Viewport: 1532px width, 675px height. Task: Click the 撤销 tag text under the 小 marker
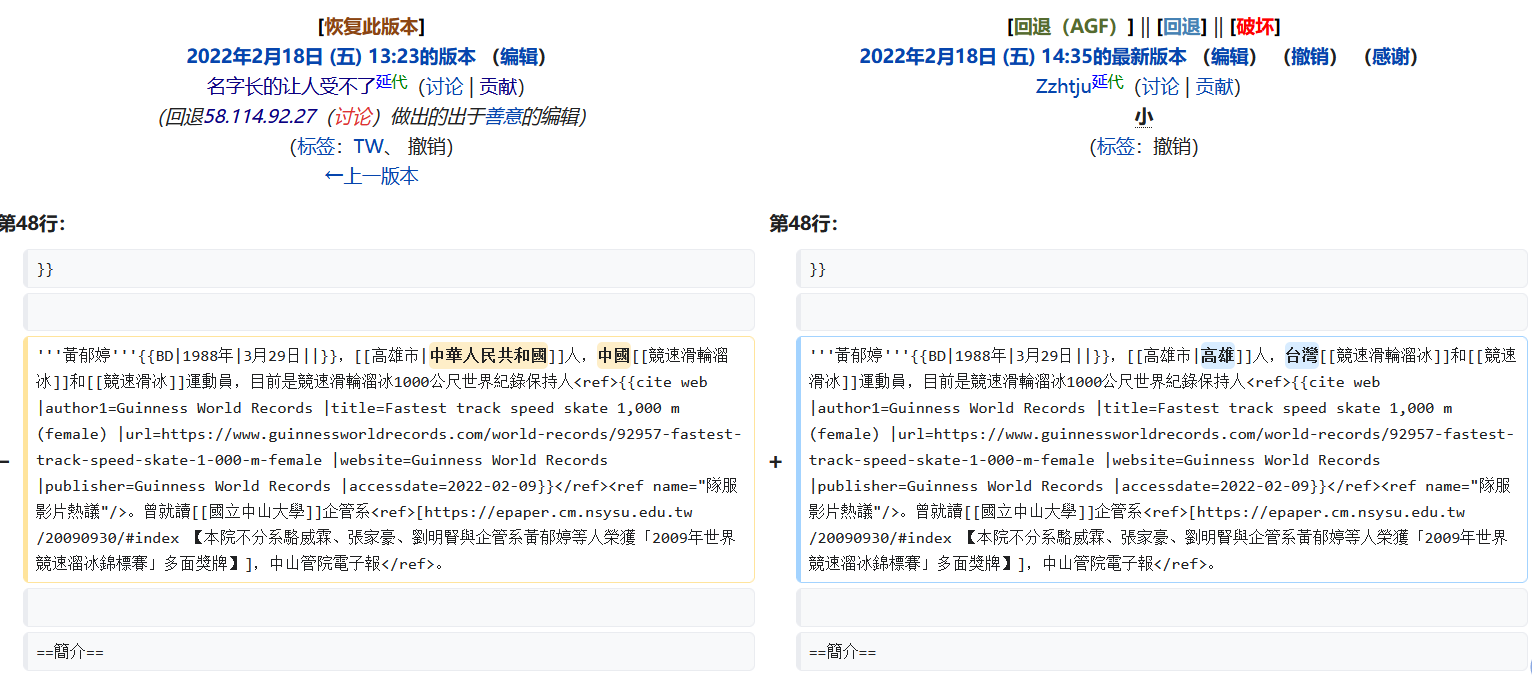tap(1174, 146)
